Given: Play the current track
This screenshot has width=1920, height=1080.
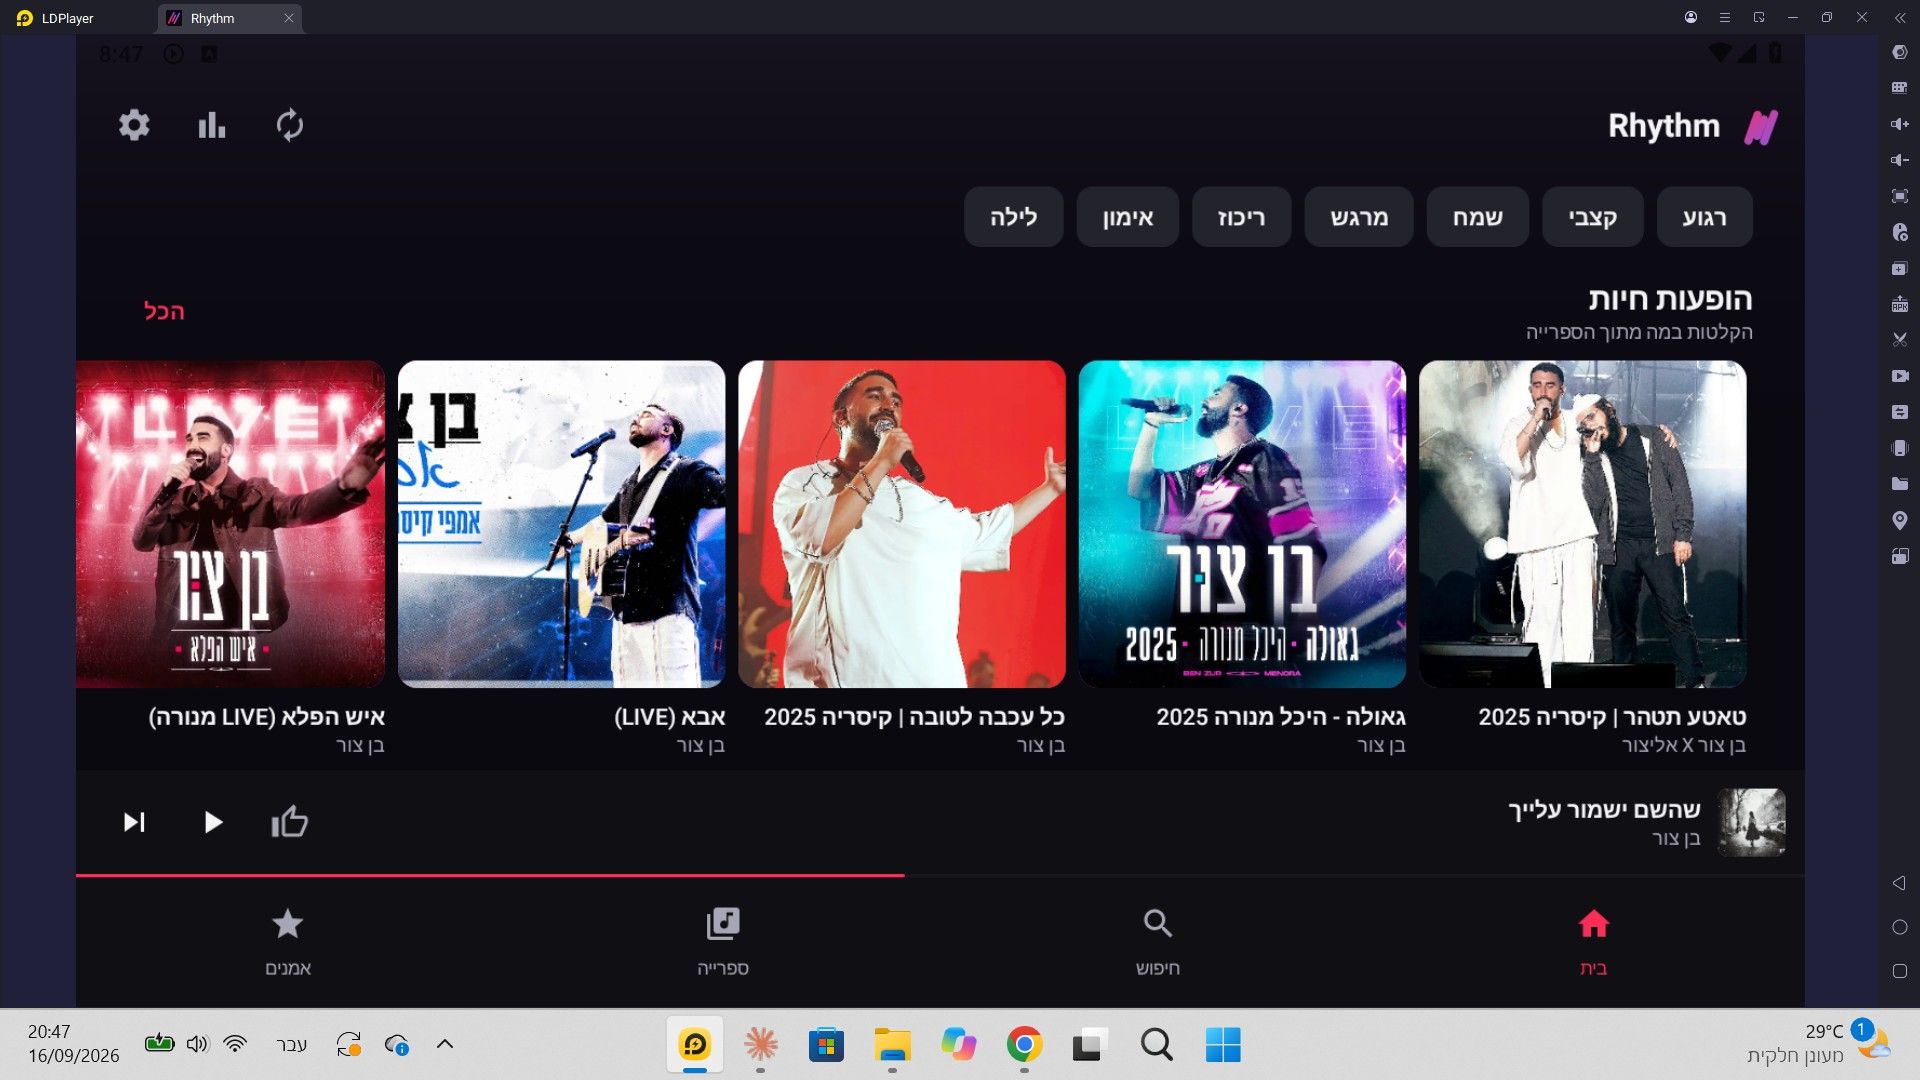Looking at the screenshot, I should pos(212,822).
